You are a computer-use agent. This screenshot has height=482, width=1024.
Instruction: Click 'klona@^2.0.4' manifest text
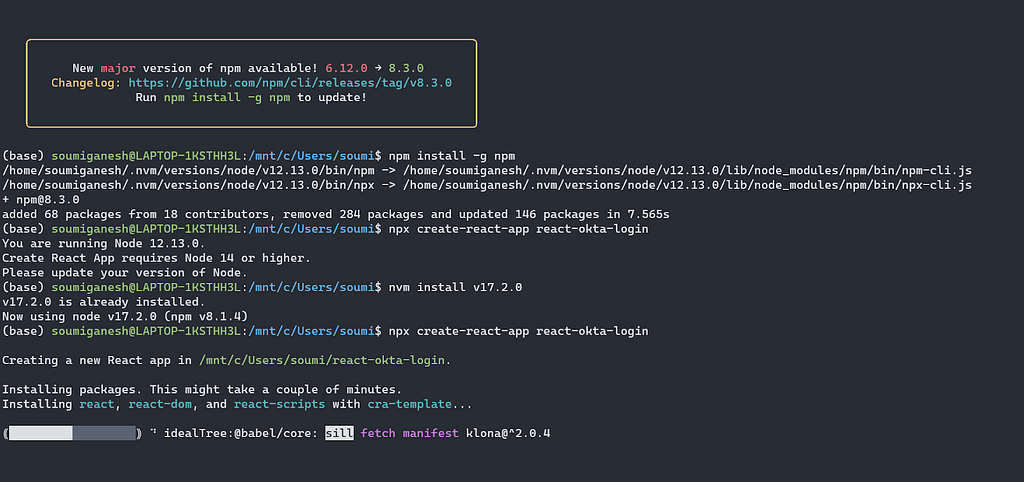click(508, 433)
